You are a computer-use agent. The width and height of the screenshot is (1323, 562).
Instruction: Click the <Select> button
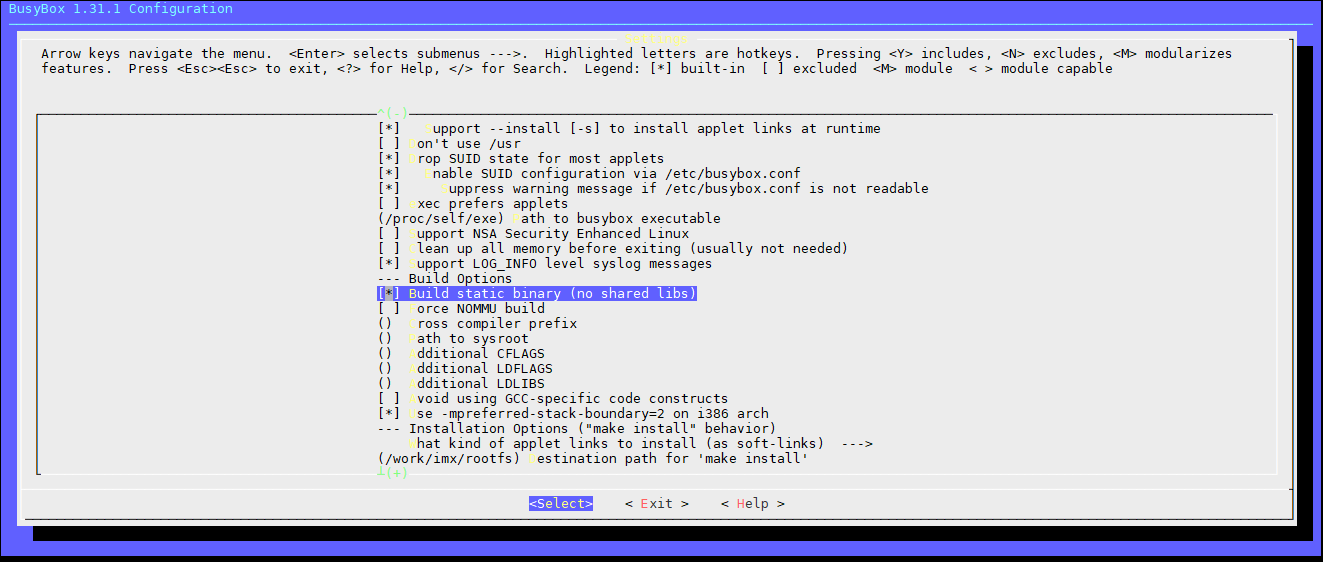pyautogui.click(x=561, y=504)
